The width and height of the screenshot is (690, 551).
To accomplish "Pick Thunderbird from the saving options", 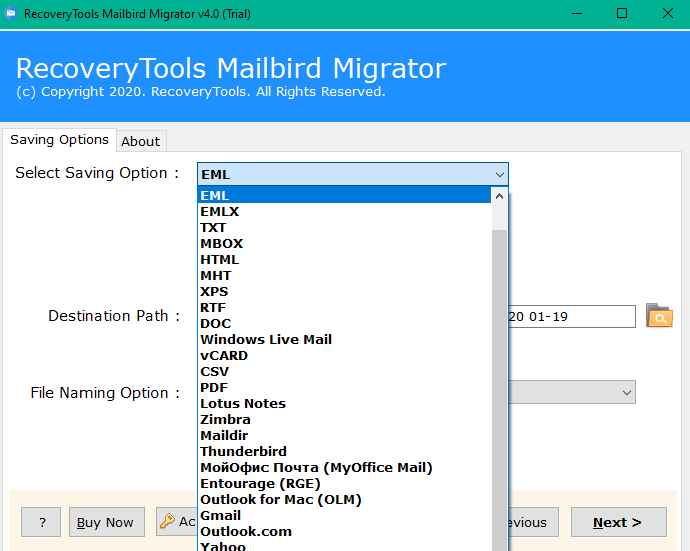I will click(243, 451).
